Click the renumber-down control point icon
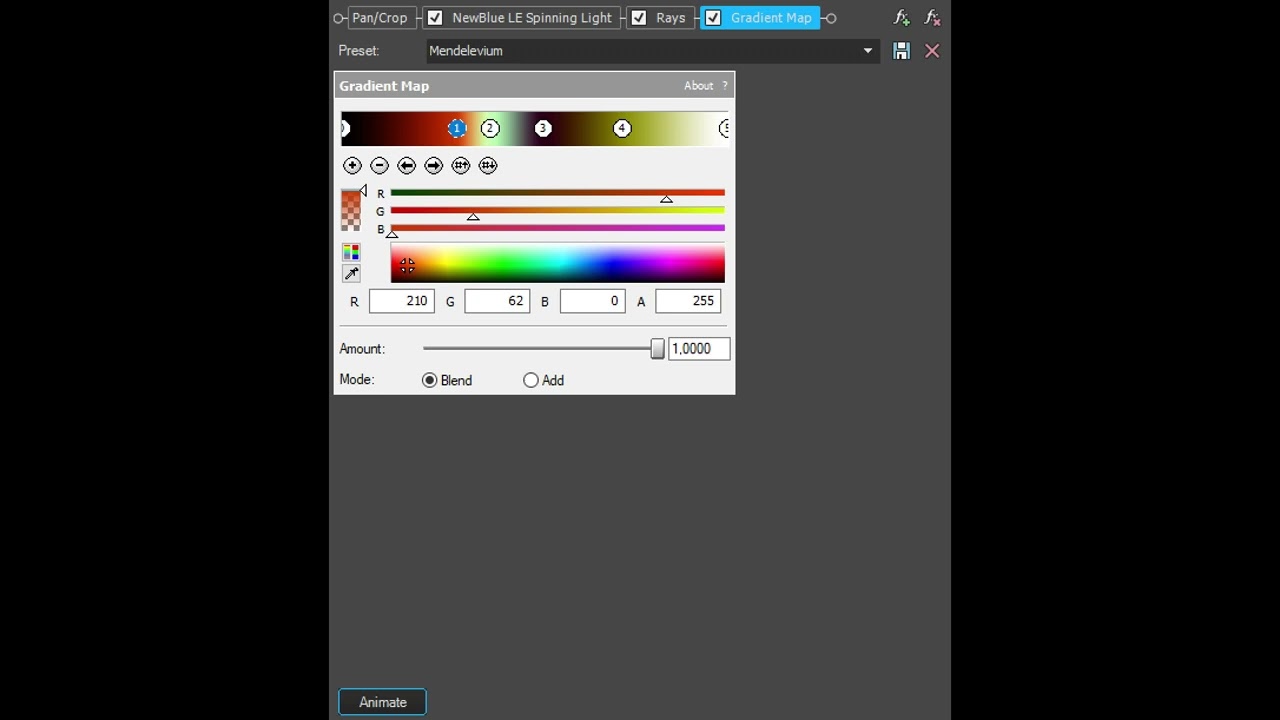Viewport: 1280px width, 720px height. tap(488, 166)
